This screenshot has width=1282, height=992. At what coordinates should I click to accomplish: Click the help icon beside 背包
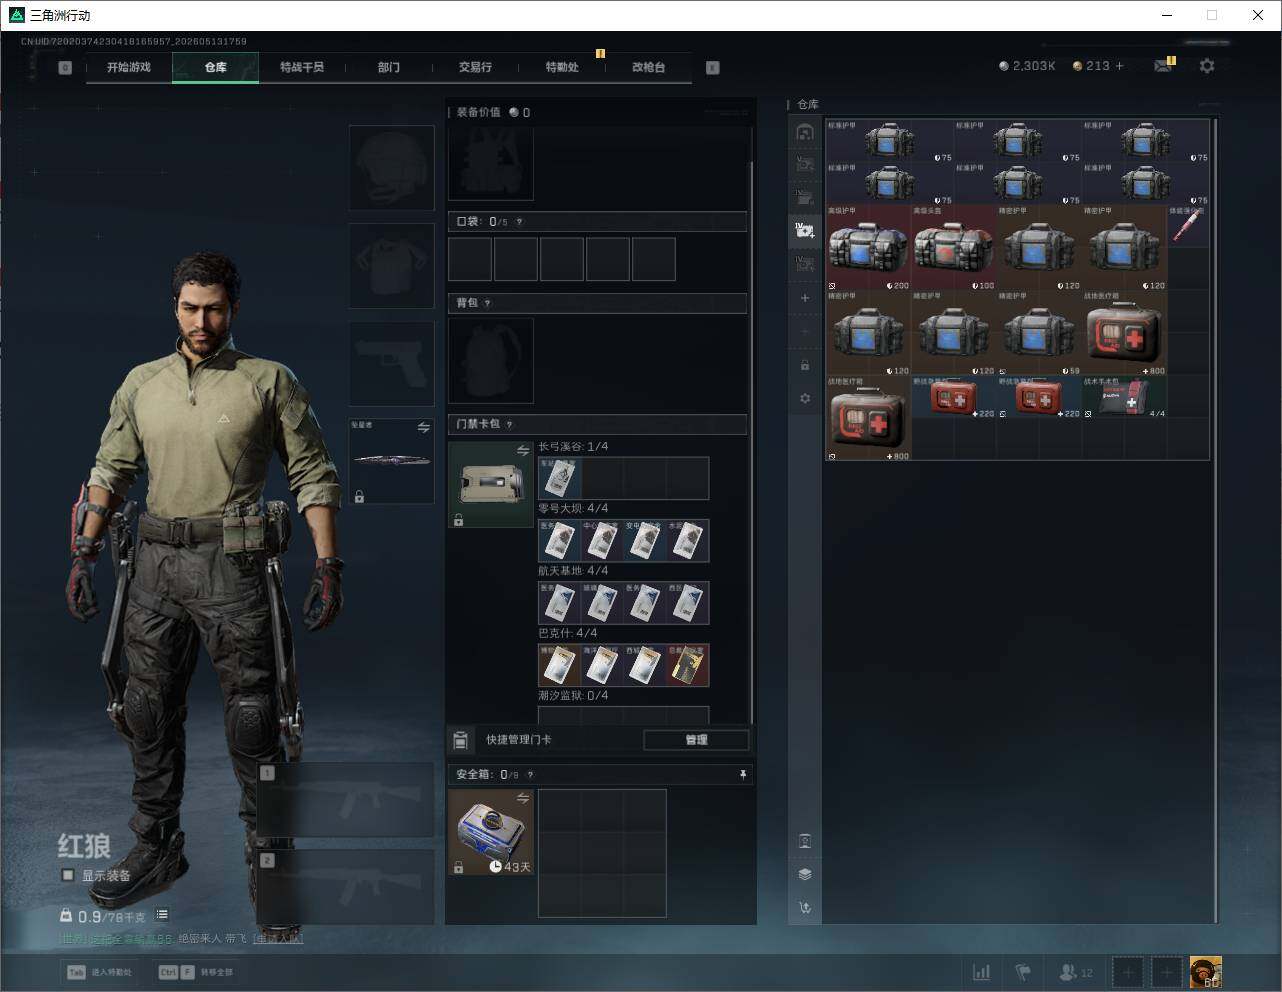pyautogui.click(x=488, y=303)
